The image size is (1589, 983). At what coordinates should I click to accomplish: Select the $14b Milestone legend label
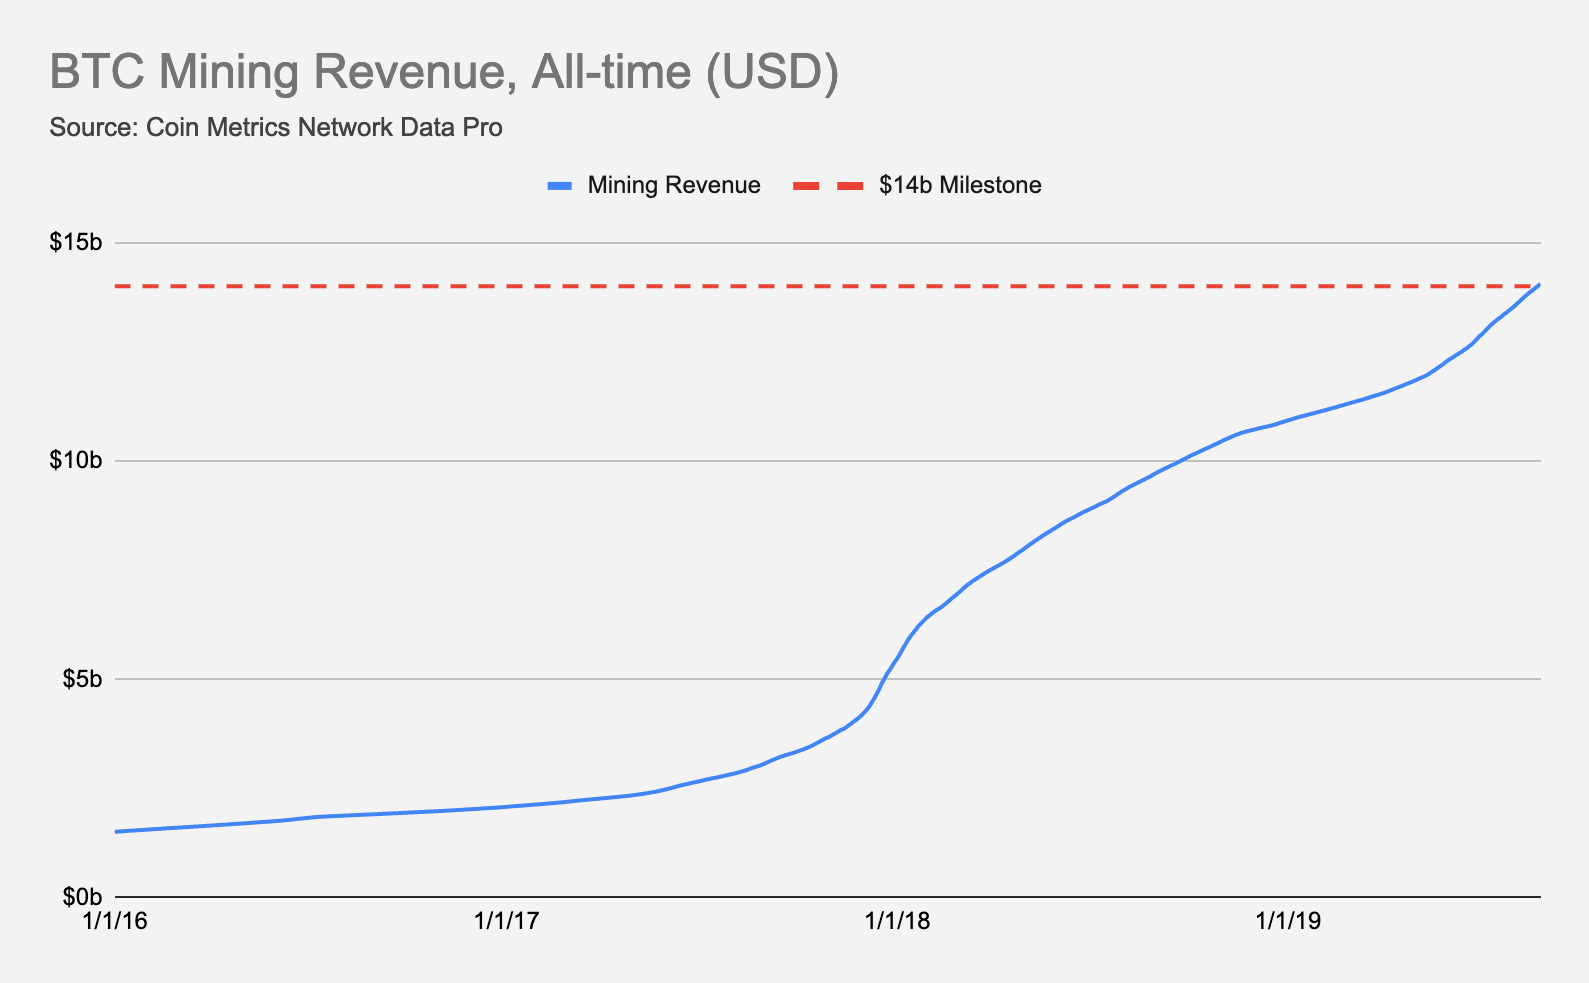click(x=960, y=186)
